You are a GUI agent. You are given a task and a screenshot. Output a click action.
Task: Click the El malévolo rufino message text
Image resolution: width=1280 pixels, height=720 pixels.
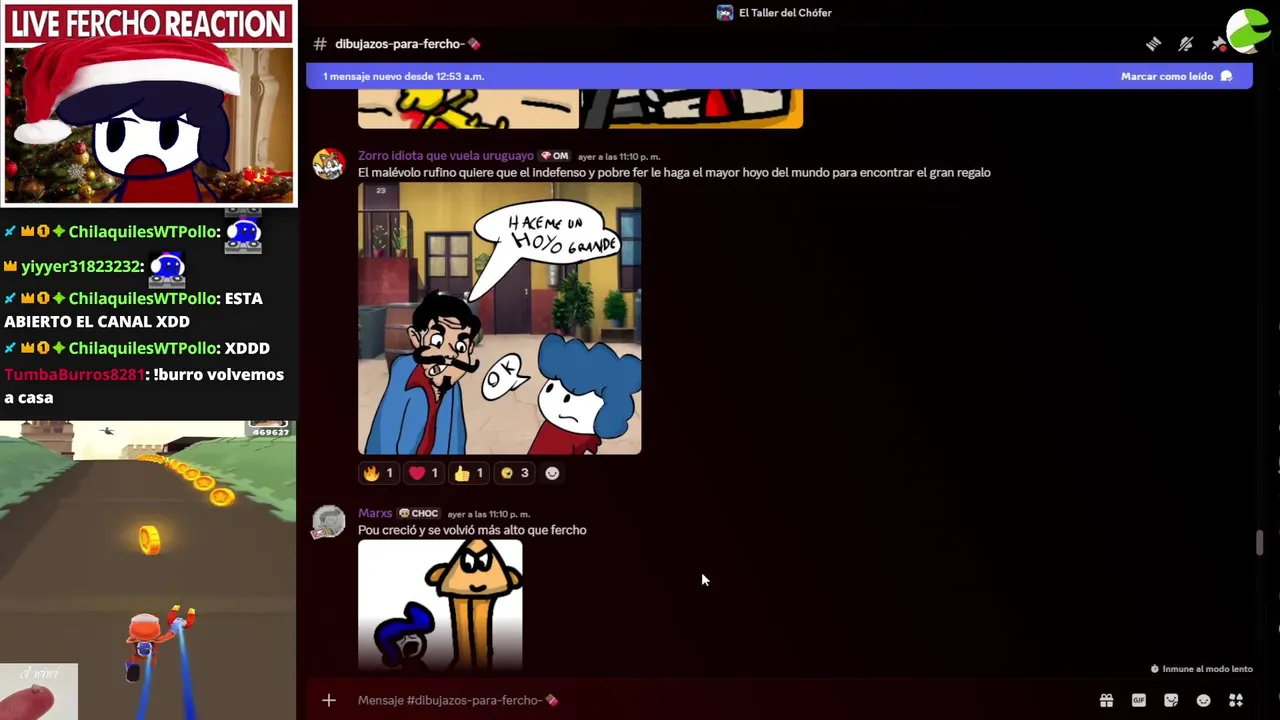(674, 173)
